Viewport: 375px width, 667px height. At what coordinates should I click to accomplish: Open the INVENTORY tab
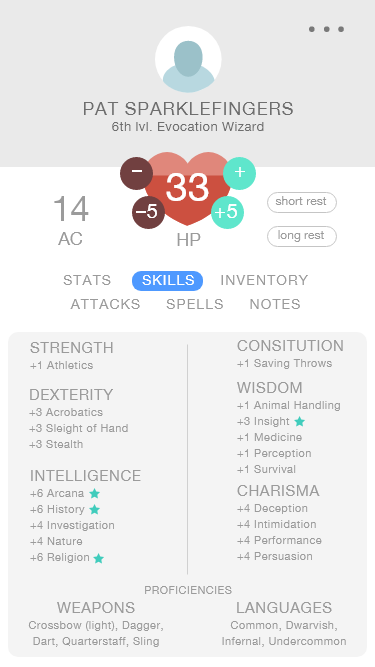(264, 280)
